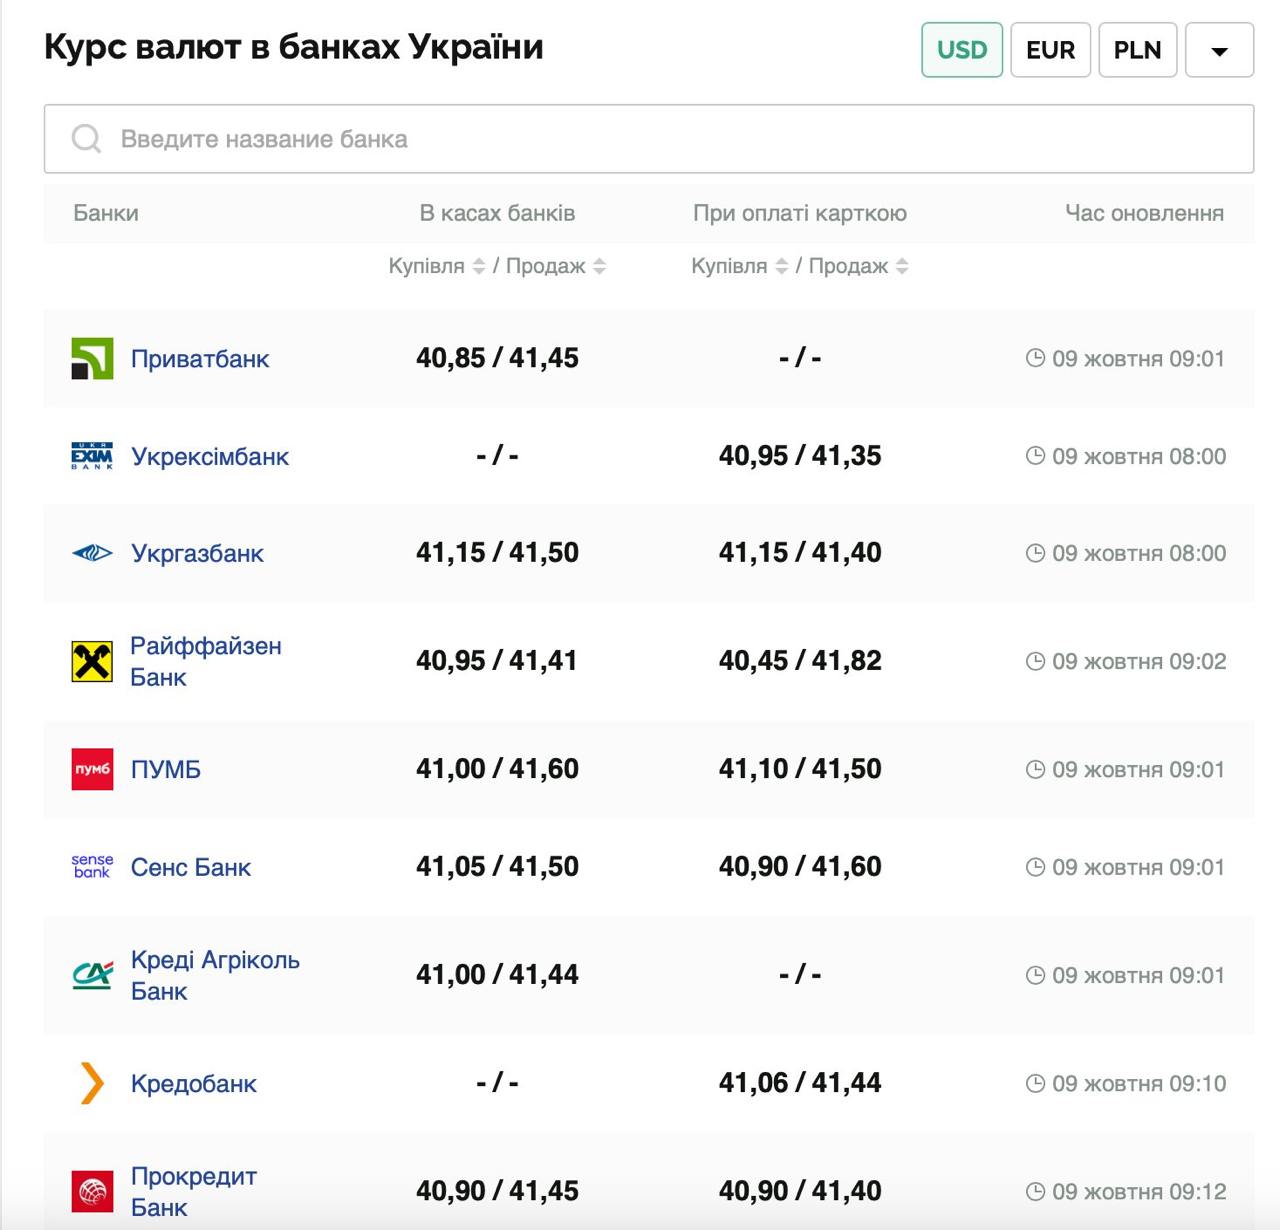The image size is (1280, 1230).
Task: Click the Sense Bank logo
Action: click(92, 867)
